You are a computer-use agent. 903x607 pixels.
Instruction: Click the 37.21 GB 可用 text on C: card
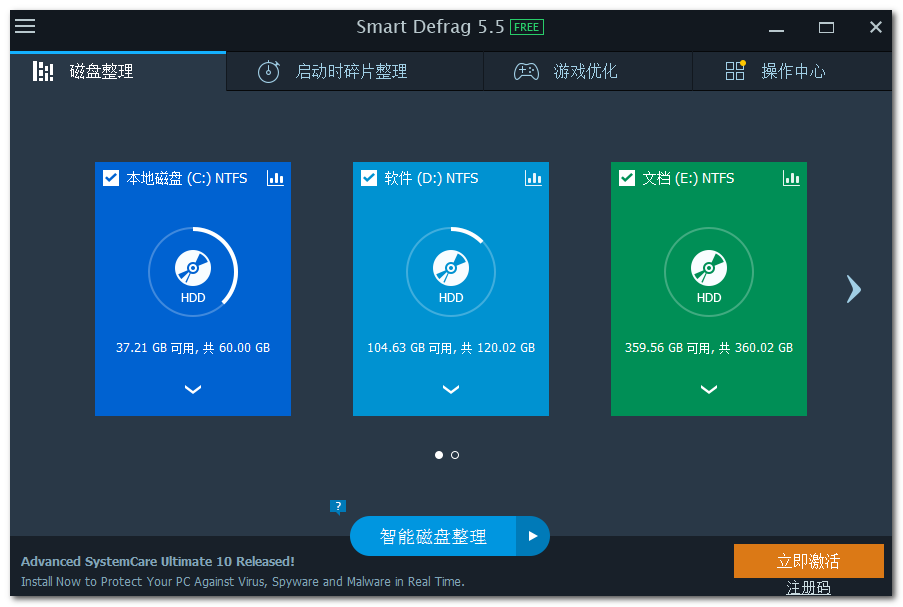(193, 348)
